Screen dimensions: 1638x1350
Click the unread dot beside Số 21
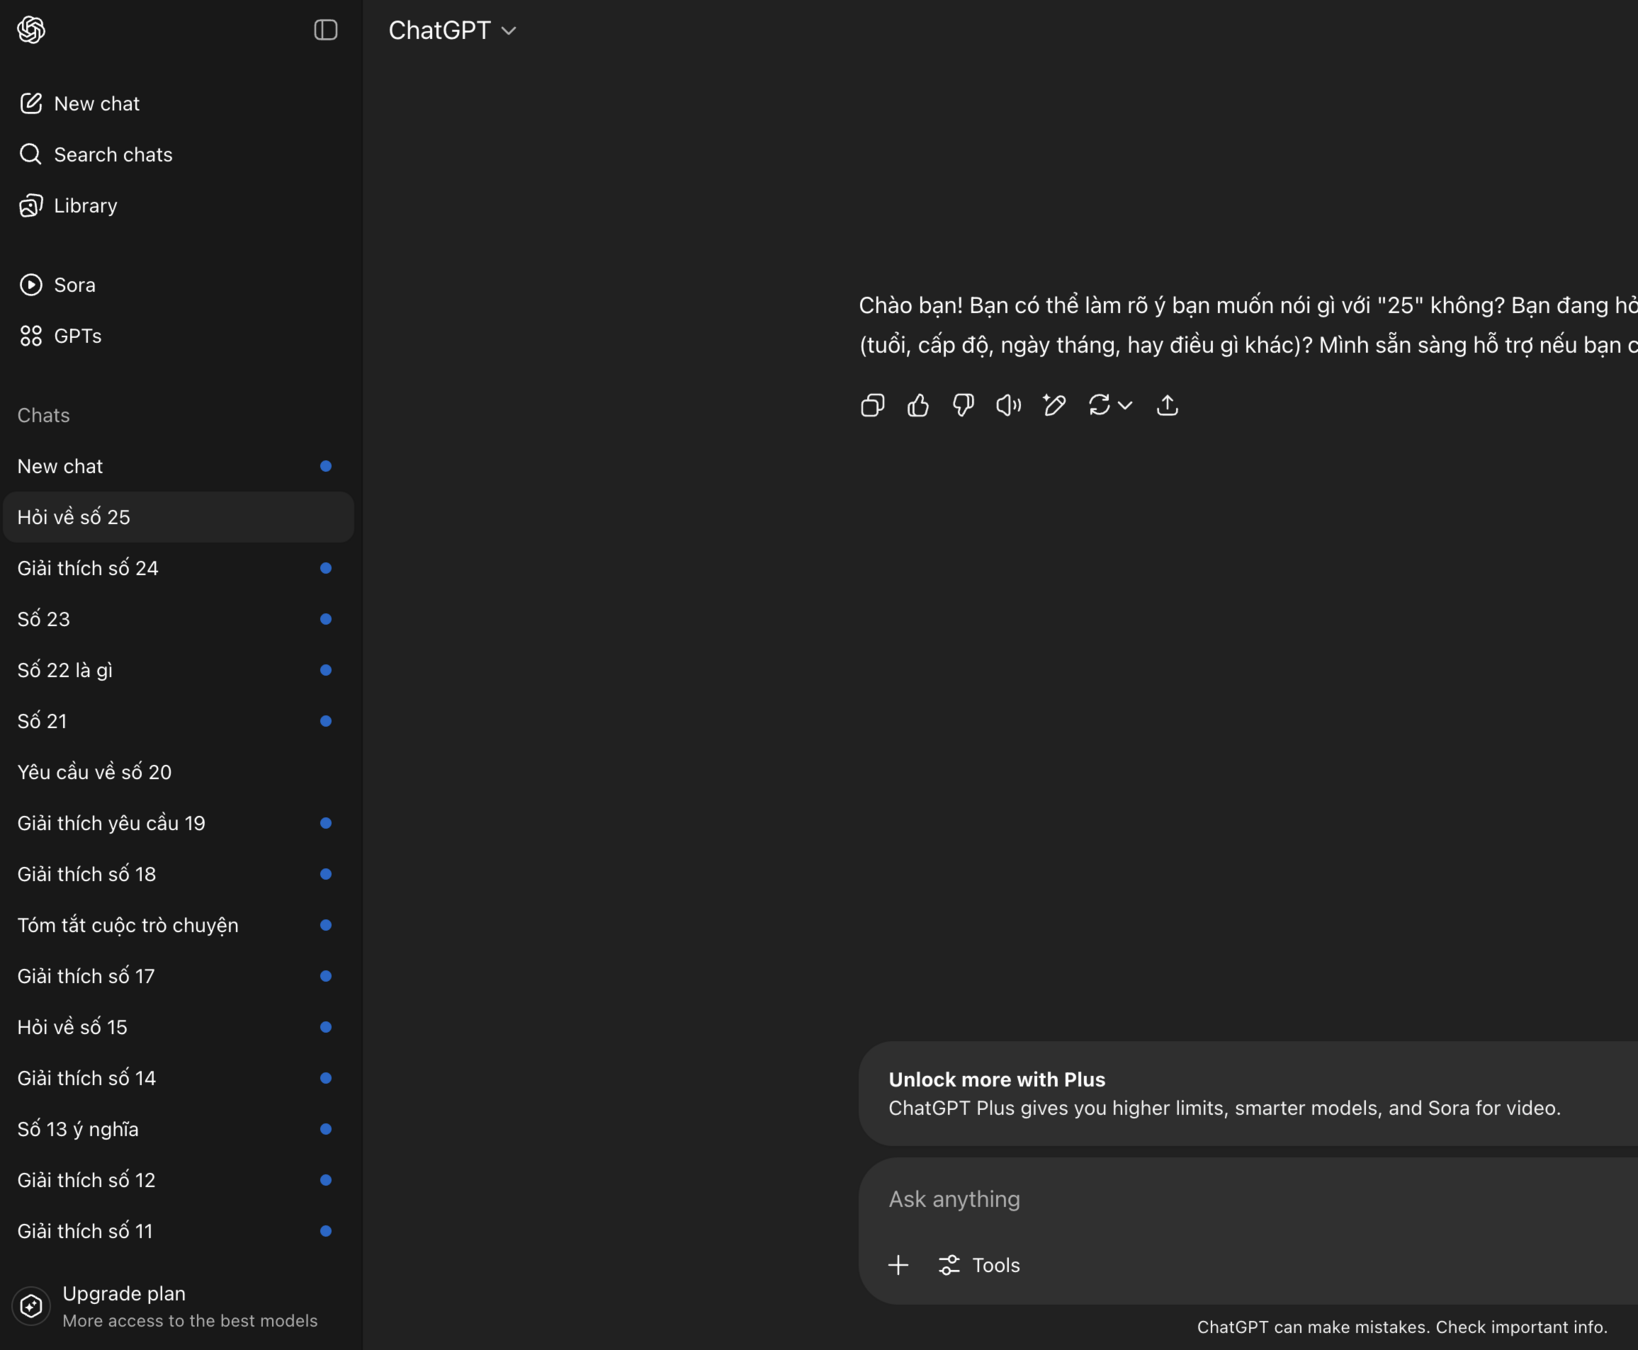[x=326, y=721]
